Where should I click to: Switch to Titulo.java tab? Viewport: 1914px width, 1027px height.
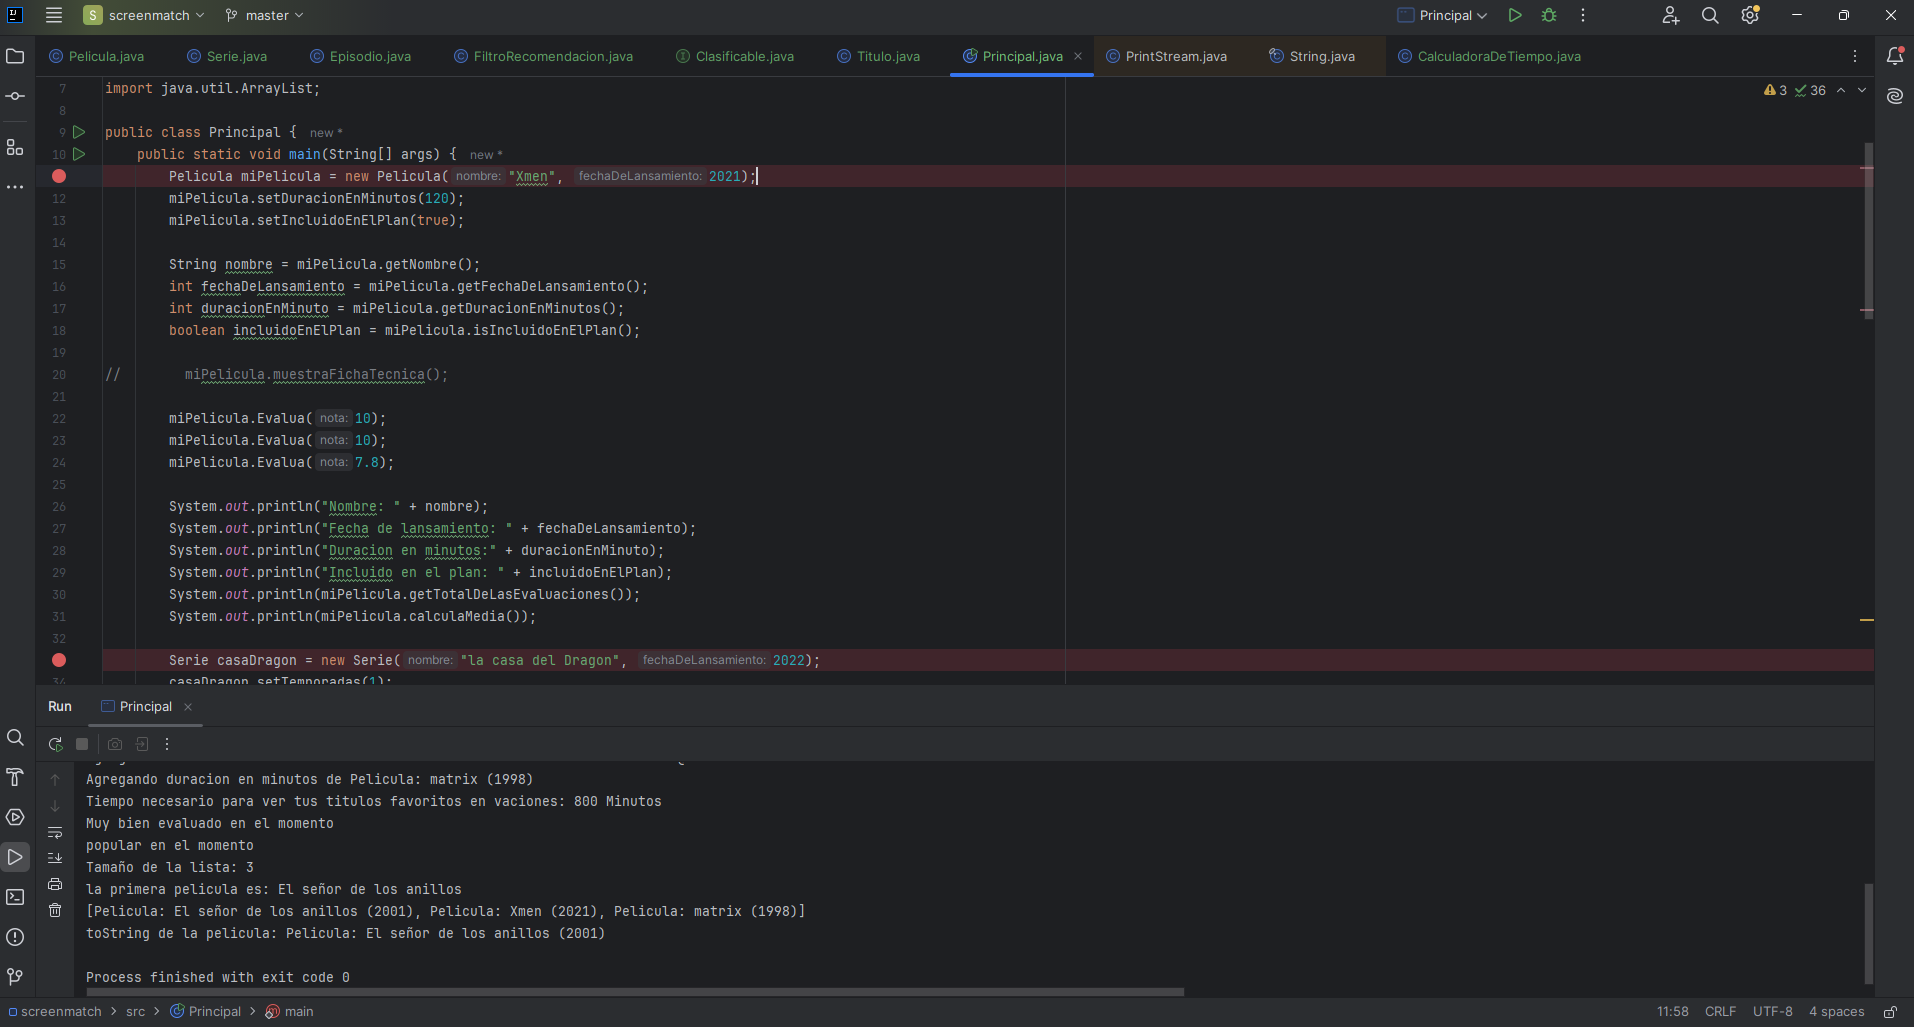coord(879,56)
